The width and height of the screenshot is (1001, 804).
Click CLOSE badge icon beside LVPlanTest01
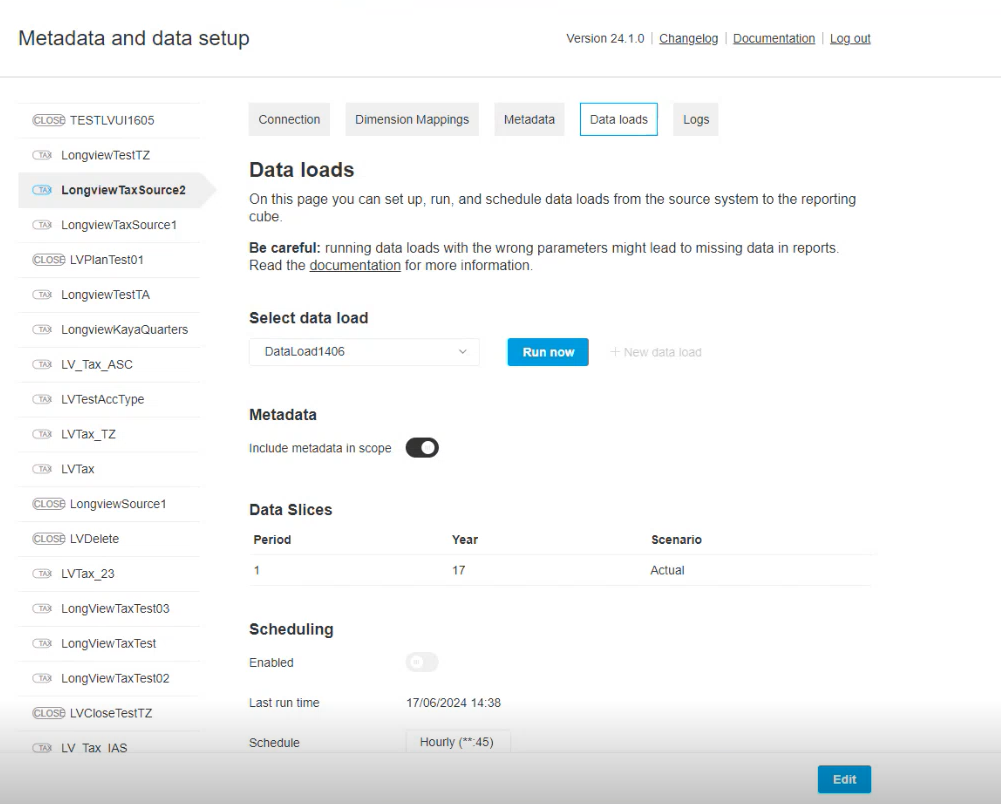49,260
